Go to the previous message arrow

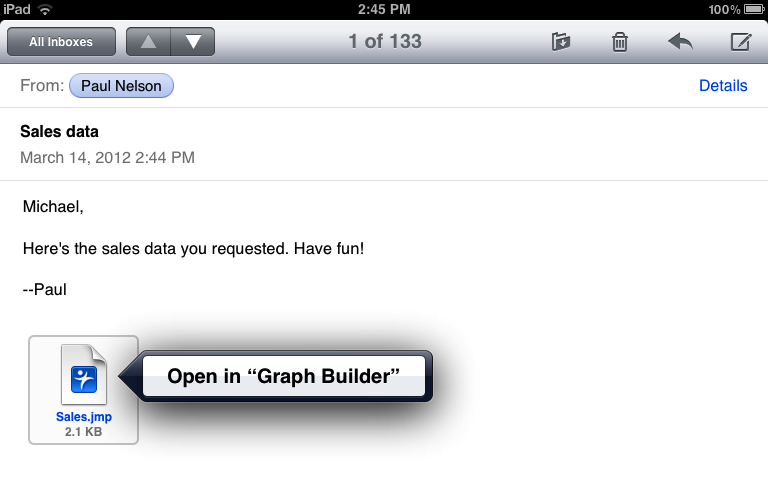(x=148, y=42)
